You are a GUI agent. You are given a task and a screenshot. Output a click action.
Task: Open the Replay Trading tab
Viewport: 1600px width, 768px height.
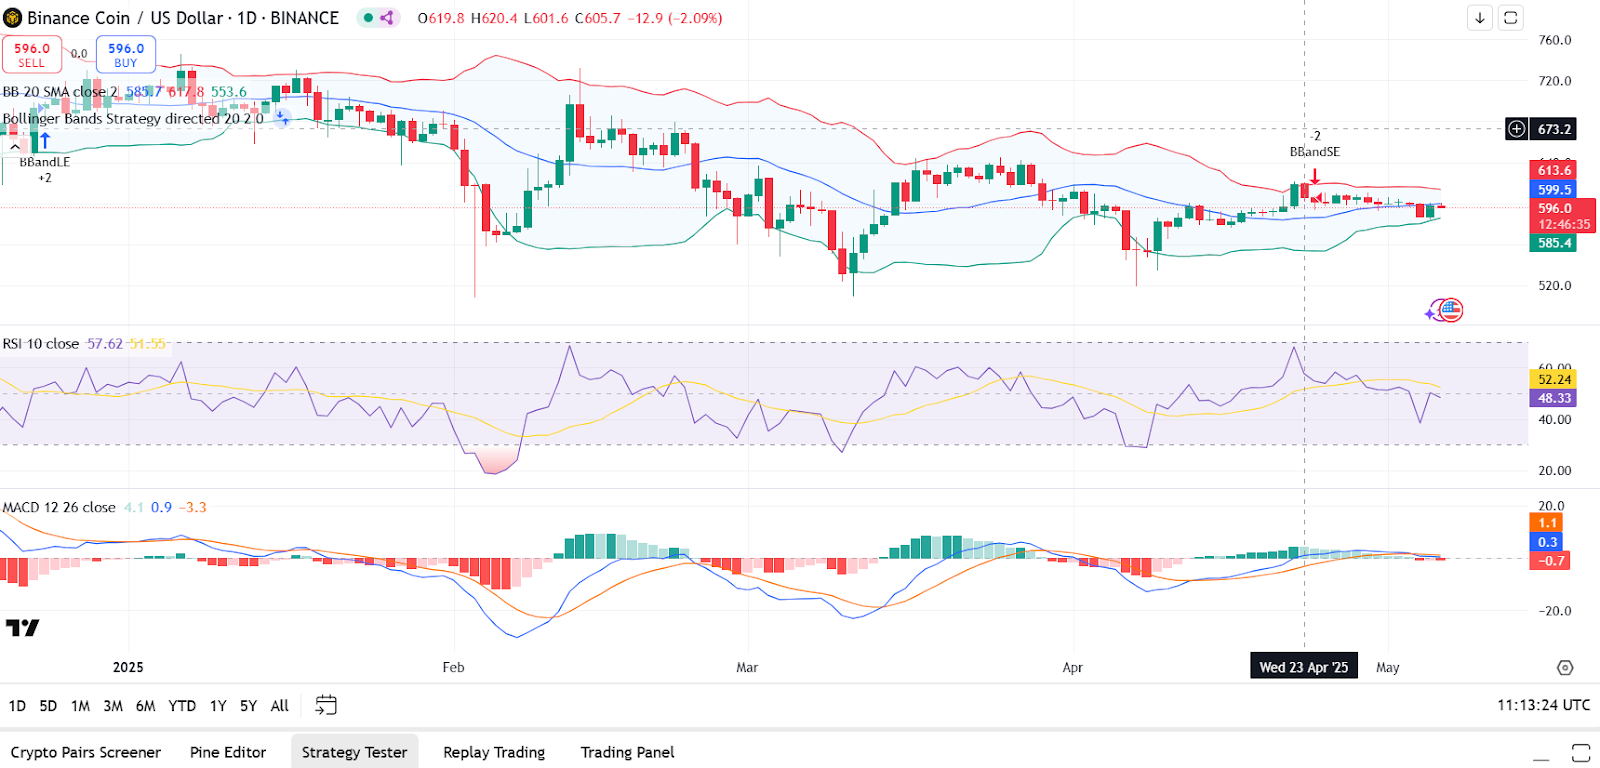coord(494,753)
